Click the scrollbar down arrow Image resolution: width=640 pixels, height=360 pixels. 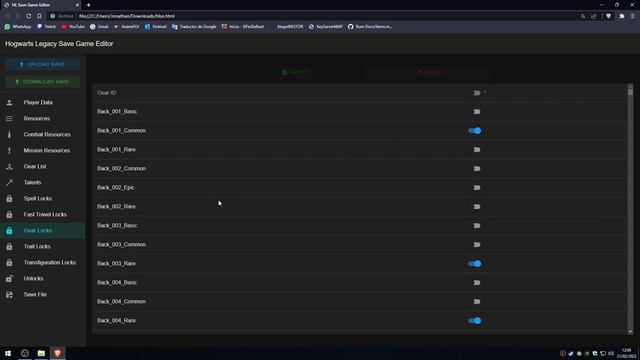click(630, 332)
